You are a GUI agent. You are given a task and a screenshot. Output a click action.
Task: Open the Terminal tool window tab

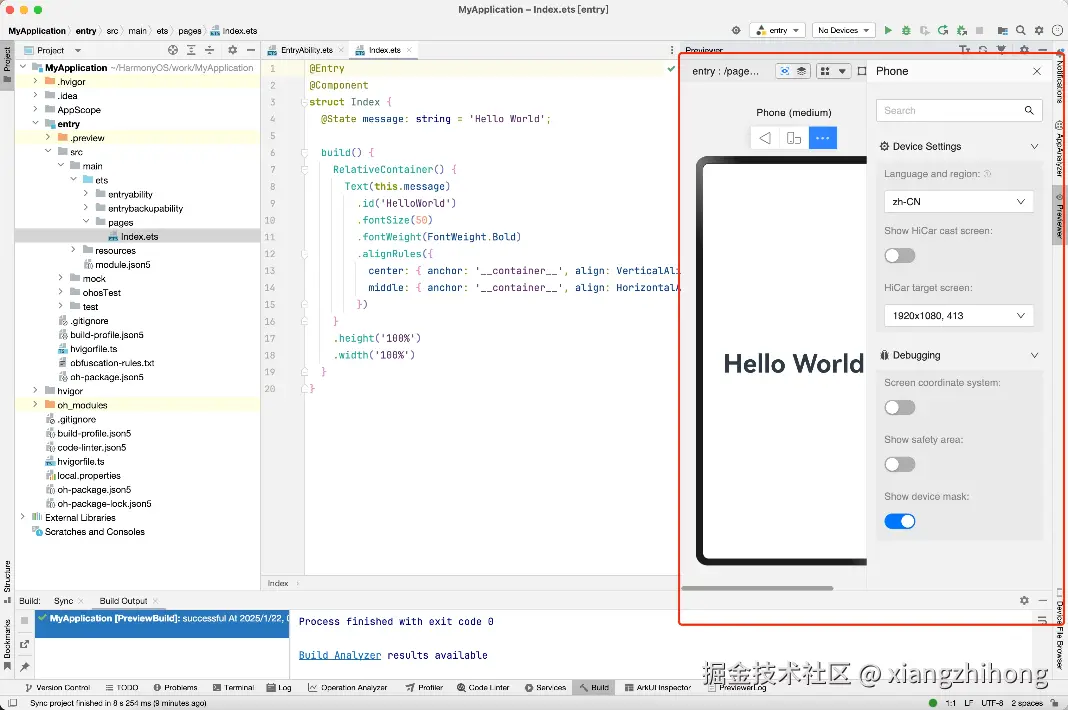point(233,688)
